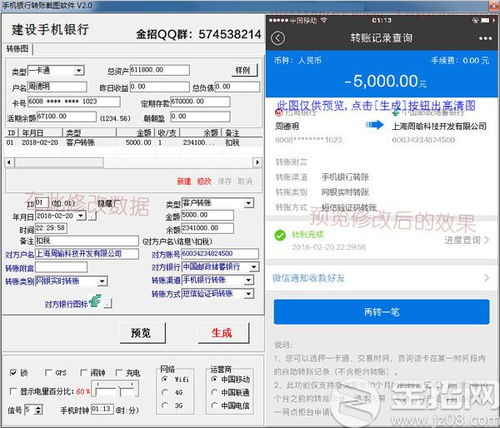Click table scrollbar left arrow
This screenshot has width=500, height=428.
click(9, 162)
